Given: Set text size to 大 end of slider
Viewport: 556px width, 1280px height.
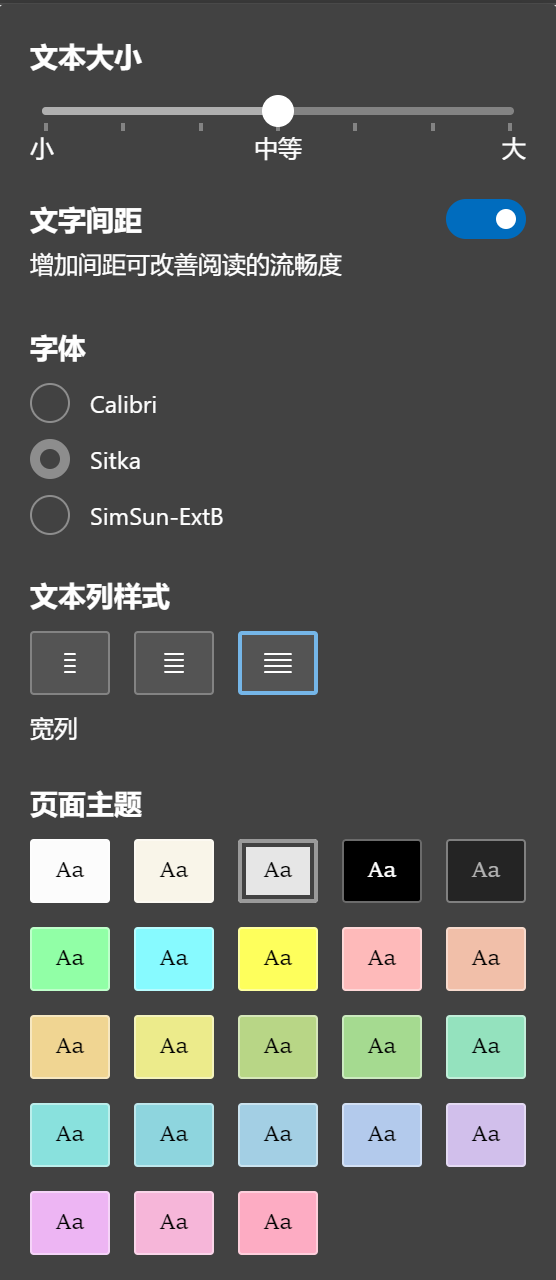Looking at the screenshot, I should [510, 110].
